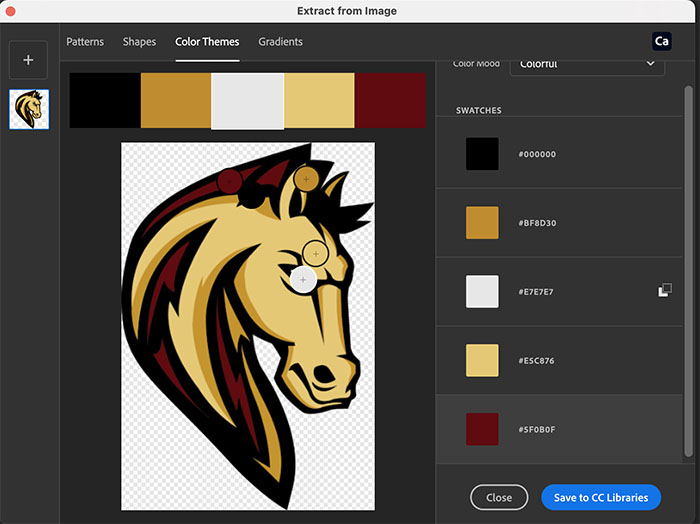The image size is (700, 524).
Task: Select the dark red color picker circle on horse mane
Action: click(229, 181)
